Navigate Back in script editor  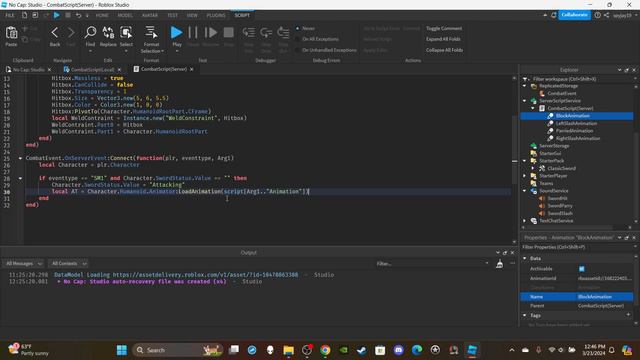point(55,33)
